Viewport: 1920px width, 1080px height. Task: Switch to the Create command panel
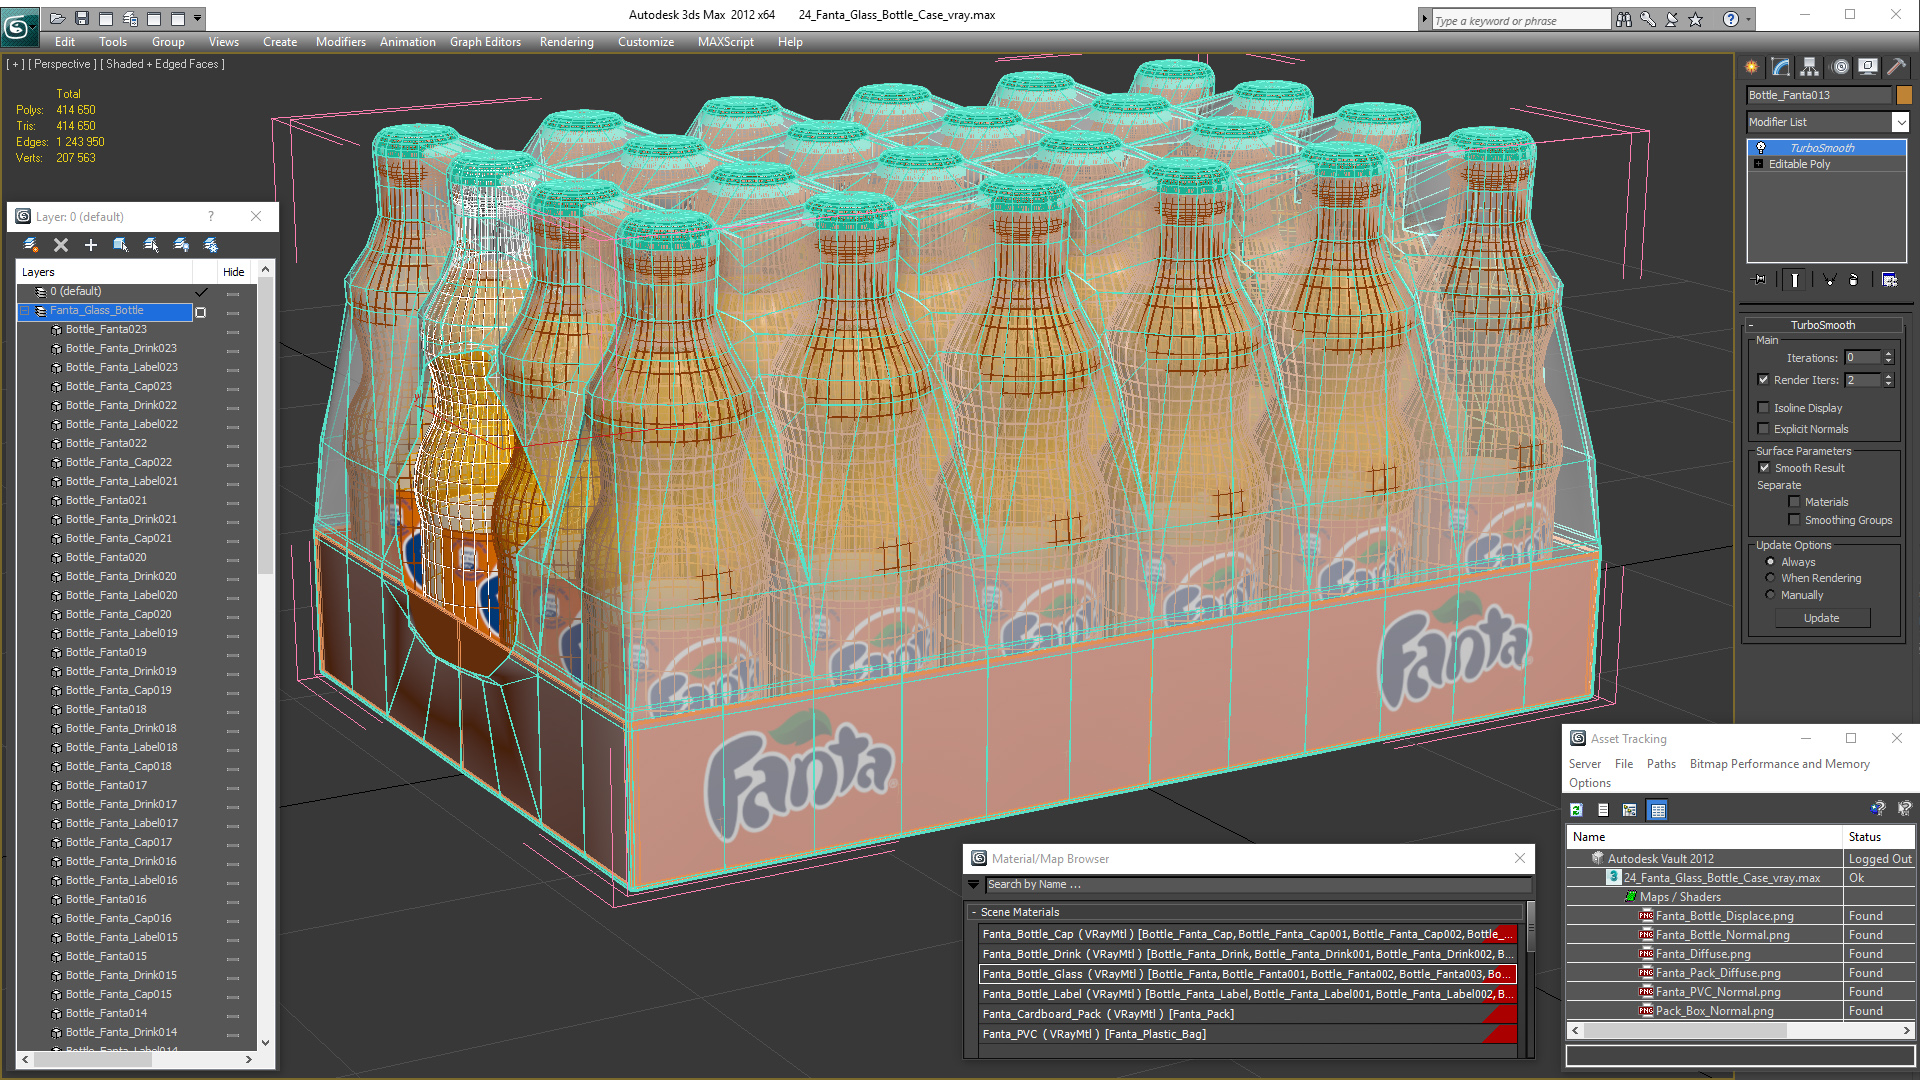1752,67
